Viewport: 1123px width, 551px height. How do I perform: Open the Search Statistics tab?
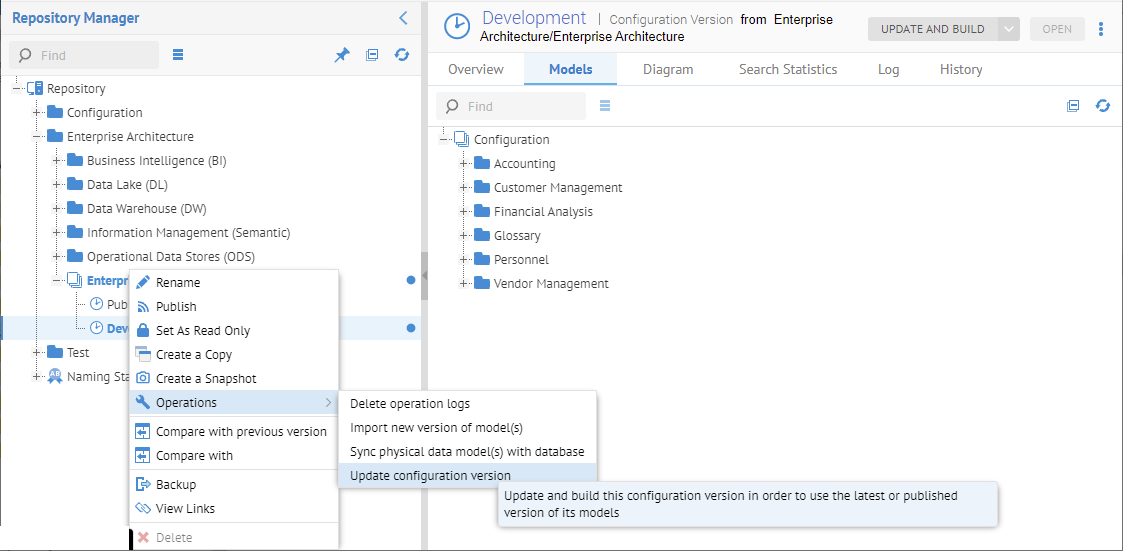pos(788,70)
